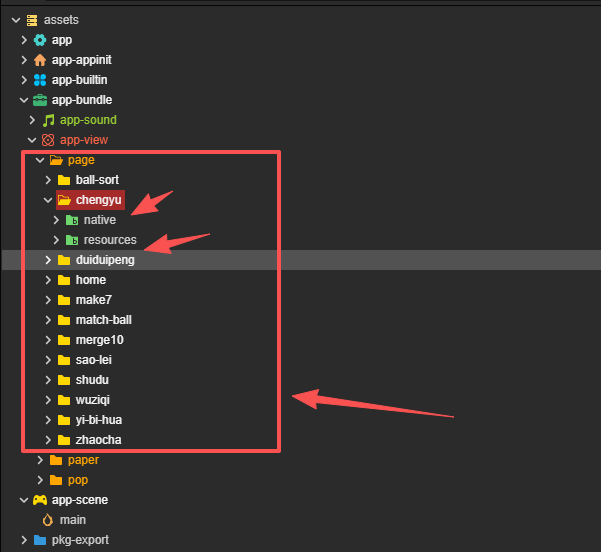Expand the resources bundle folder
Screen dimensions: 601x552
[56, 240]
